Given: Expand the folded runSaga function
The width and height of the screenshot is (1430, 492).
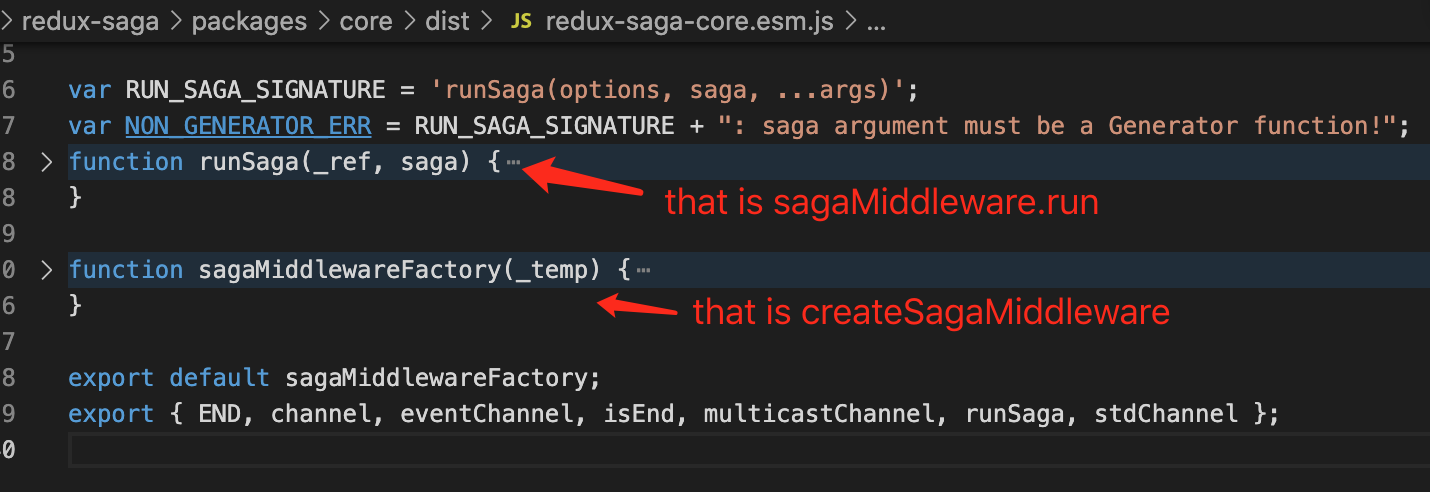Looking at the screenshot, I should [x=45, y=162].
